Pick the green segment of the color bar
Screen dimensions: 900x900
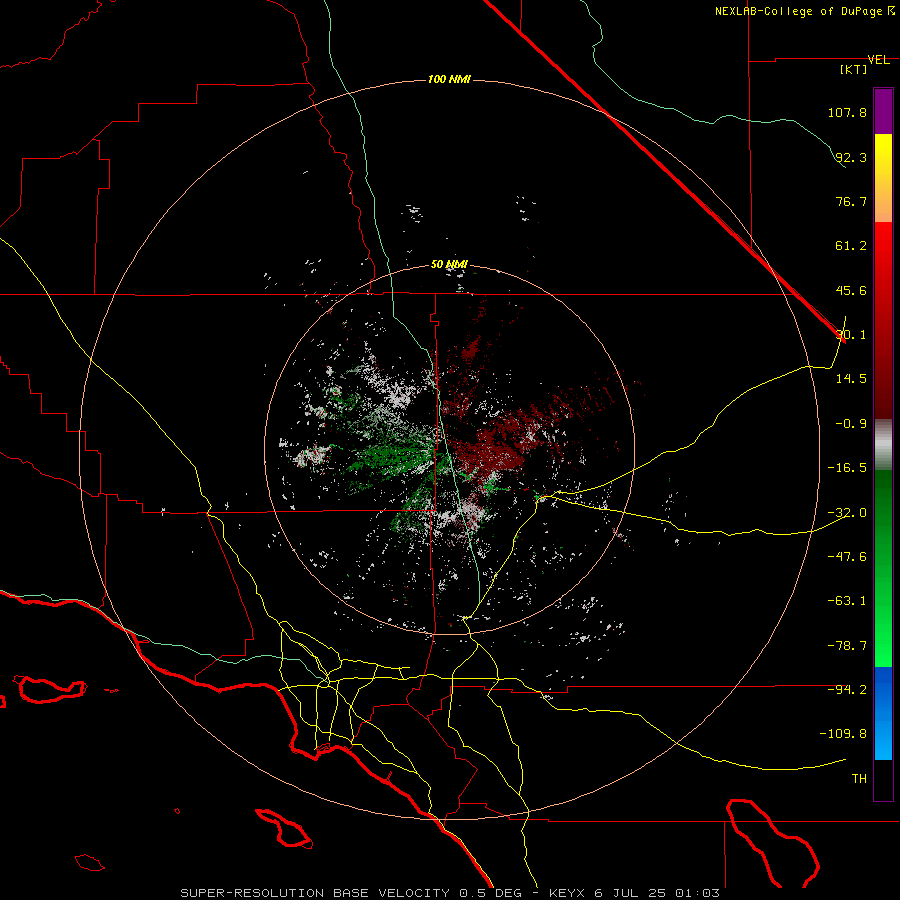click(x=883, y=568)
